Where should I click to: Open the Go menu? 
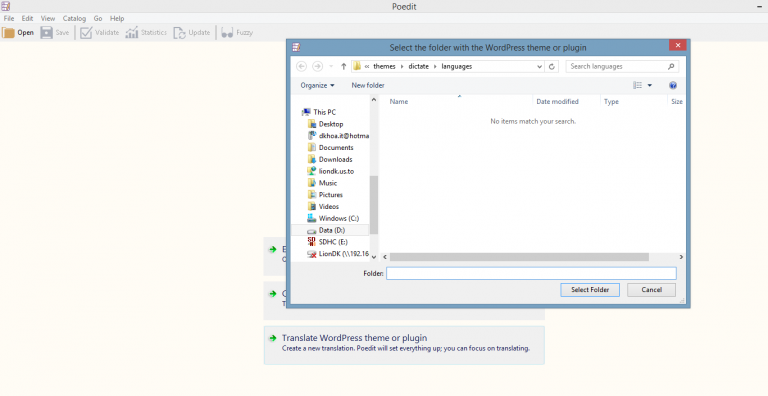pyautogui.click(x=98, y=19)
